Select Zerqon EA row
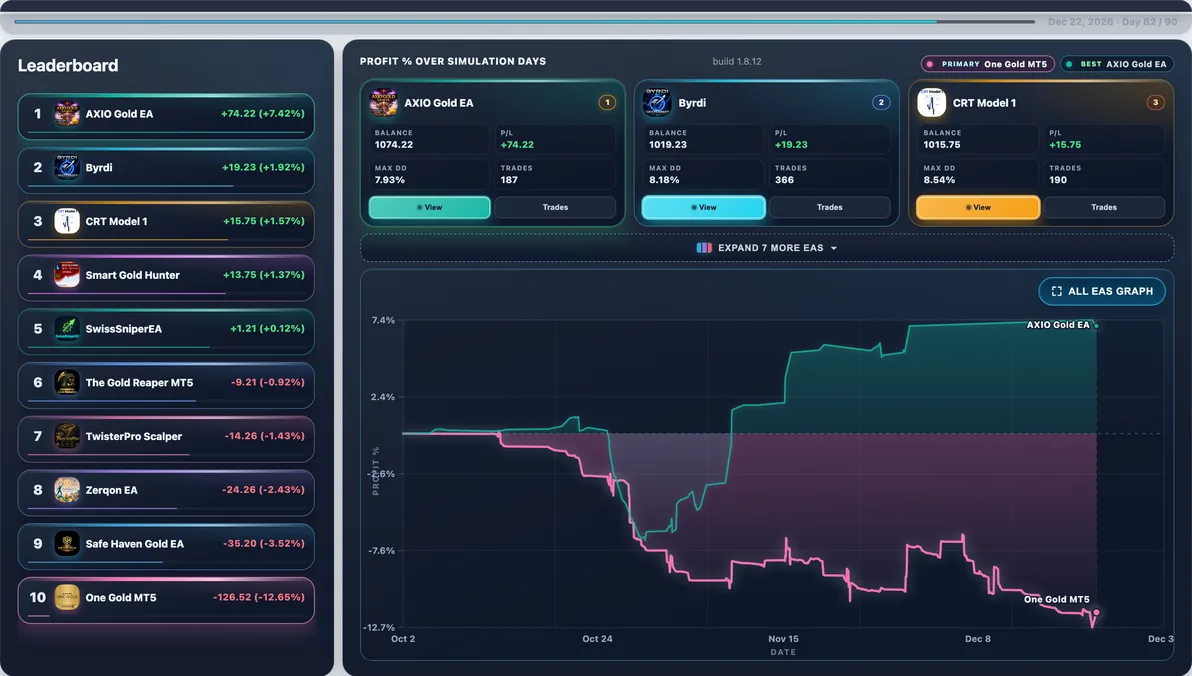 pos(166,493)
